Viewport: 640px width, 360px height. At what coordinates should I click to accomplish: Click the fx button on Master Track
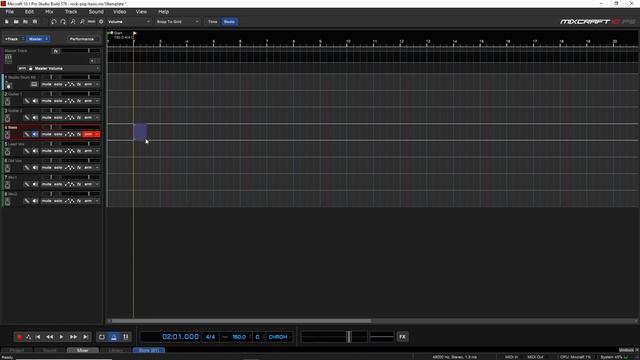[x=56, y=51]
